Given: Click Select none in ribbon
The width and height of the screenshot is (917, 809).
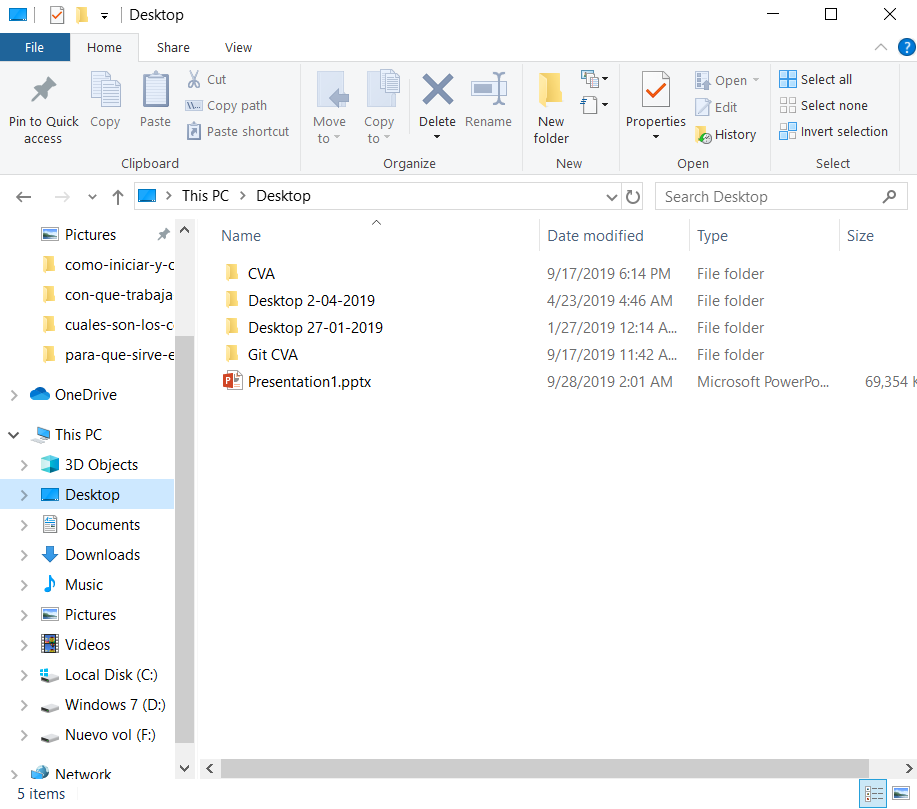Looking at the screenshot, I should click(823, 105).
